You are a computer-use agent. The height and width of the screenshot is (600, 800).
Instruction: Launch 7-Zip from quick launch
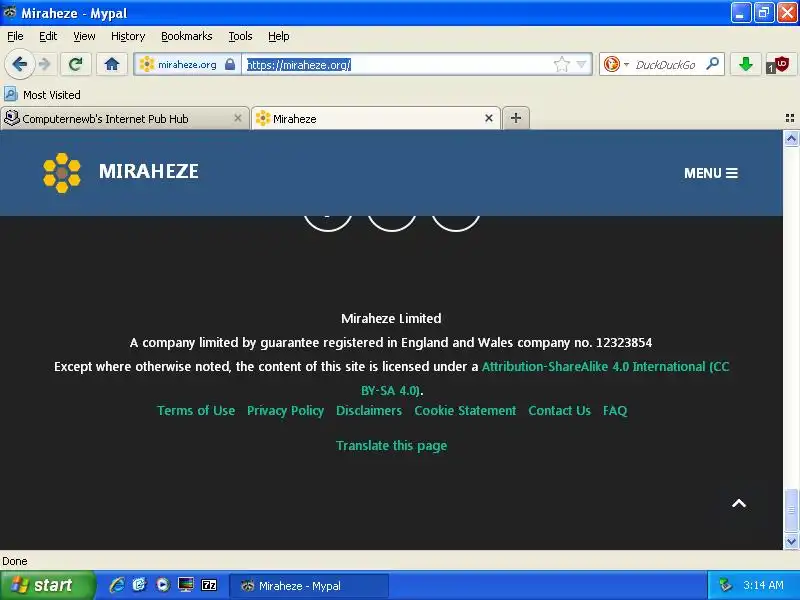(x=209, y=585)
